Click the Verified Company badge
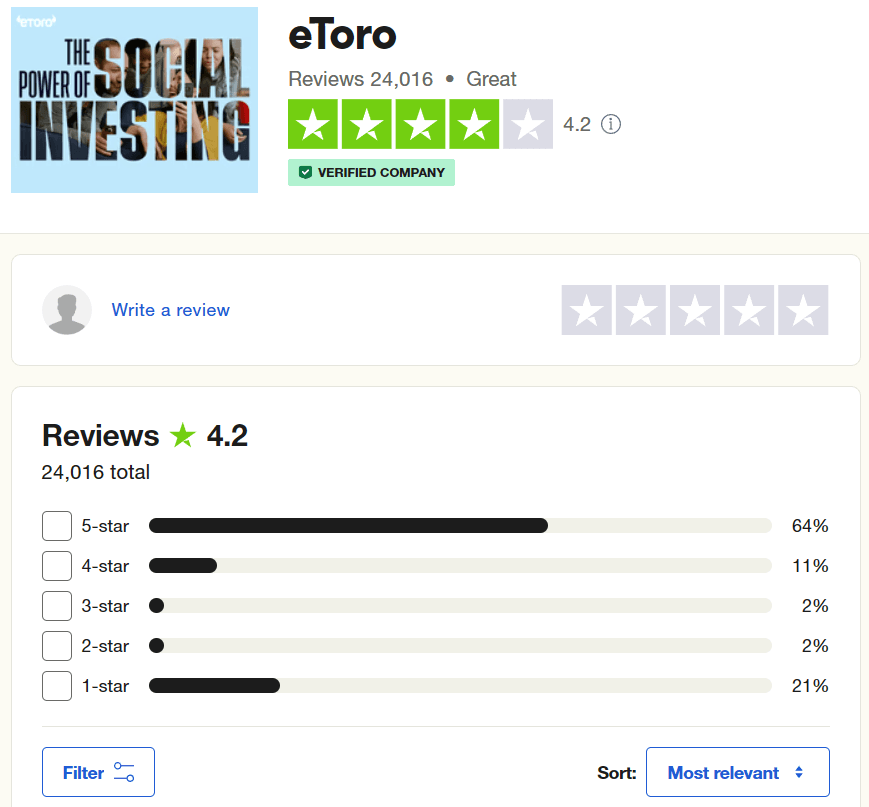 coord(371,173)
